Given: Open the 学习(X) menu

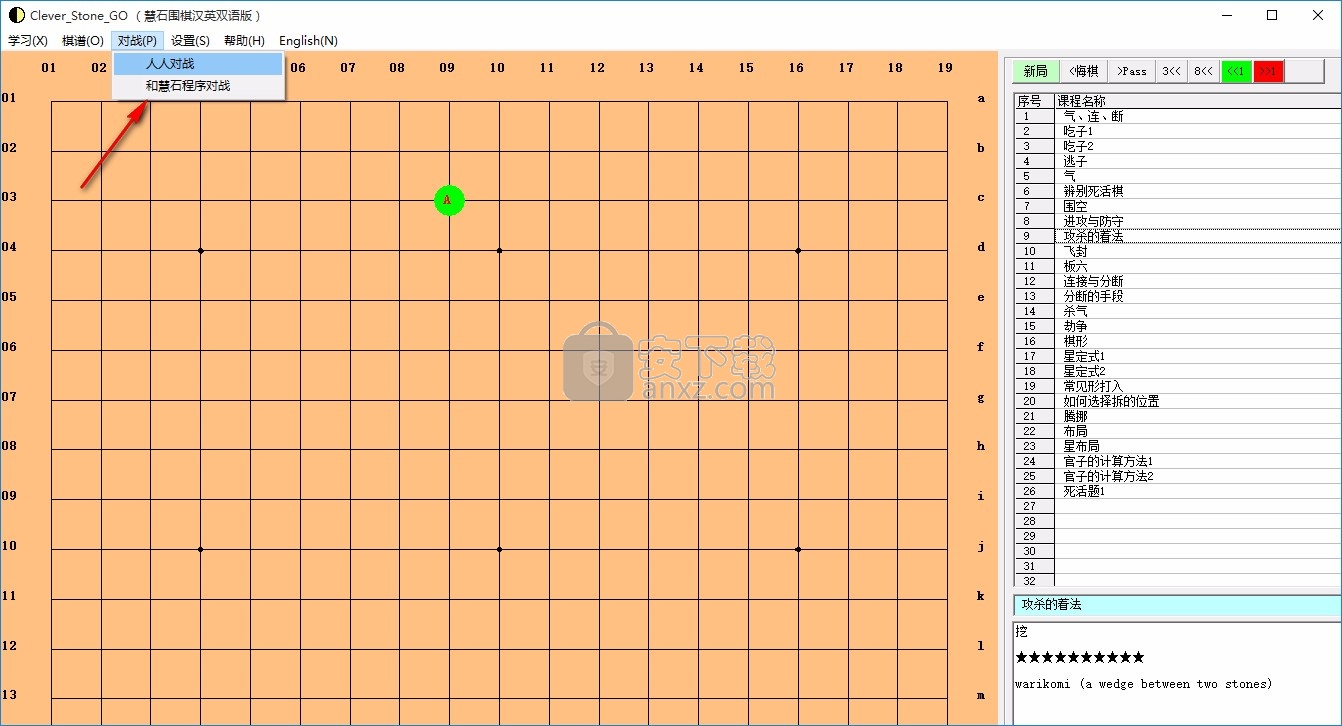Looking at the screenshot, I should click(x=28, y=41).
